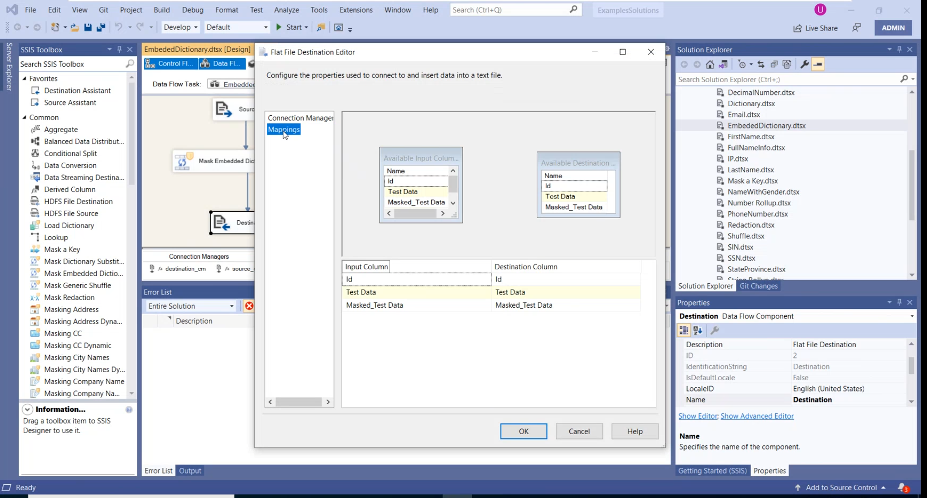927x498 pixels.
Task: Click the Save All toolbar icon
Action: 101,27
